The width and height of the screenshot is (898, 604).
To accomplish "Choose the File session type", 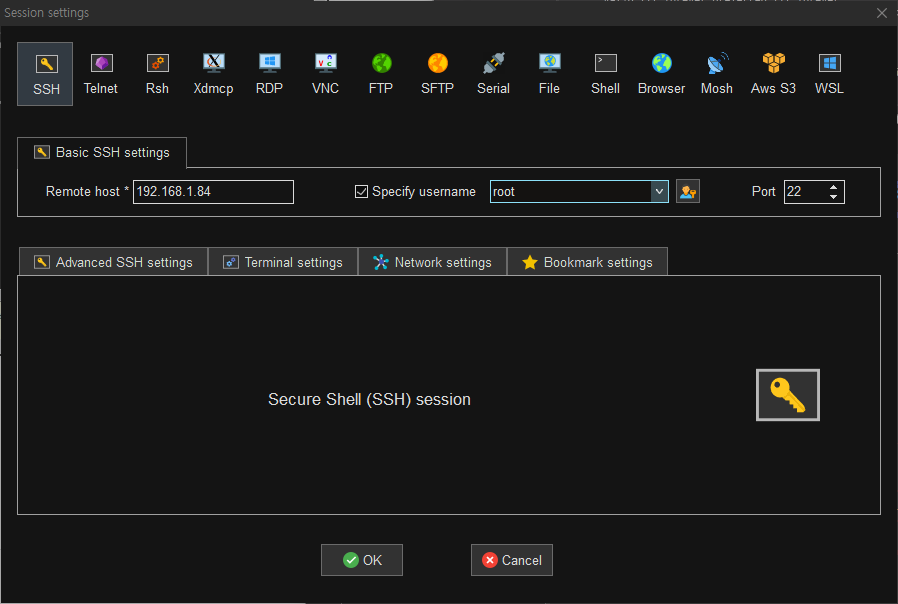I will (x=549, y=74).
